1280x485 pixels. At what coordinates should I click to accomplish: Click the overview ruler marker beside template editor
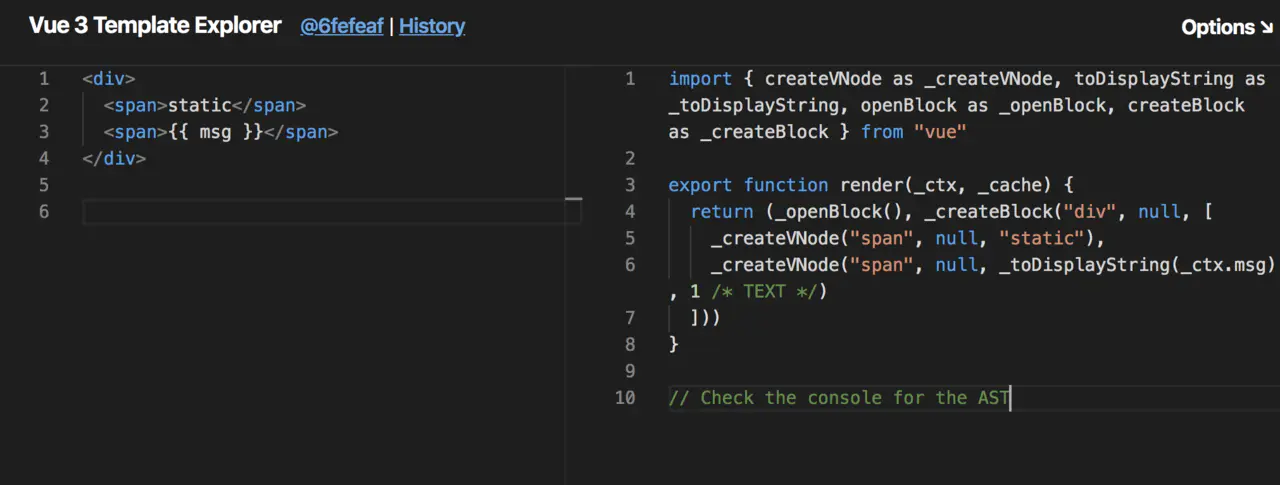pos(573,199)
